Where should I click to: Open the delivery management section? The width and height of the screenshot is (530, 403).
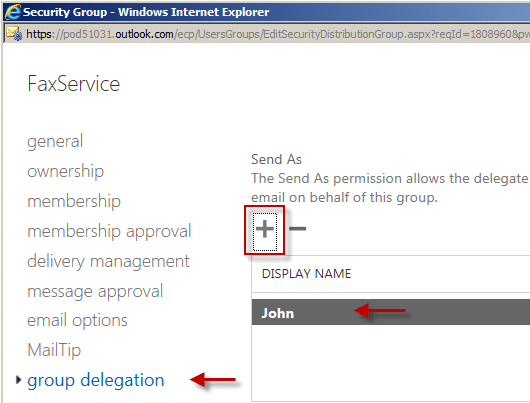point(108,261)
